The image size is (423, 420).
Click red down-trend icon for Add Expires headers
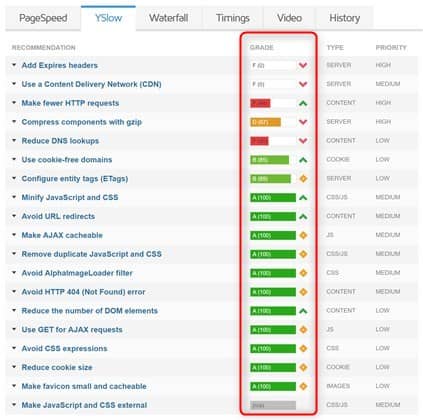pos(303,65)
